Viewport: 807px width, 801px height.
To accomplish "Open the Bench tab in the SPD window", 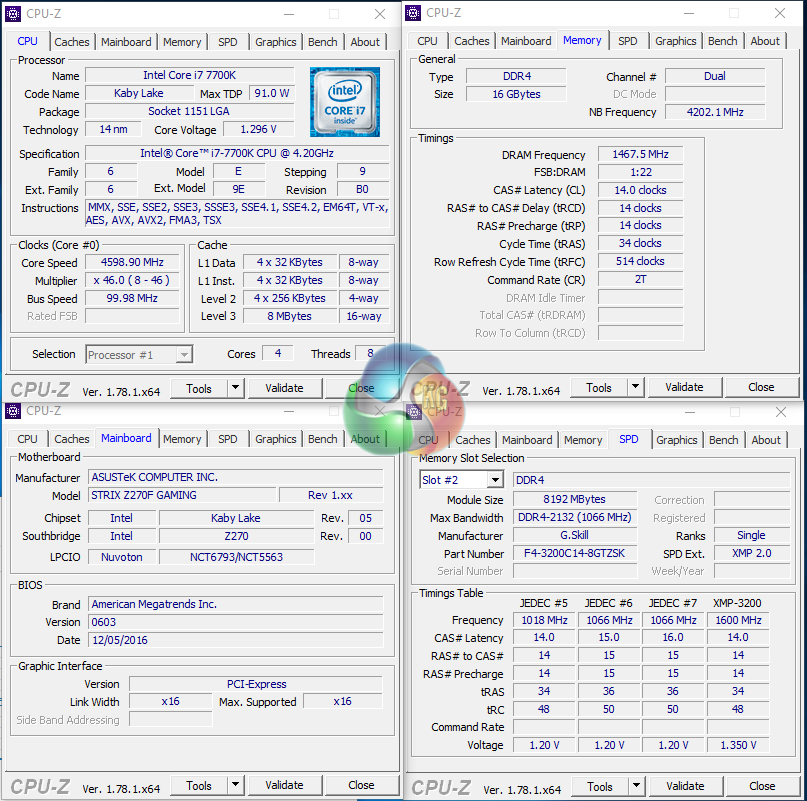I will click(x=723, y=440).
